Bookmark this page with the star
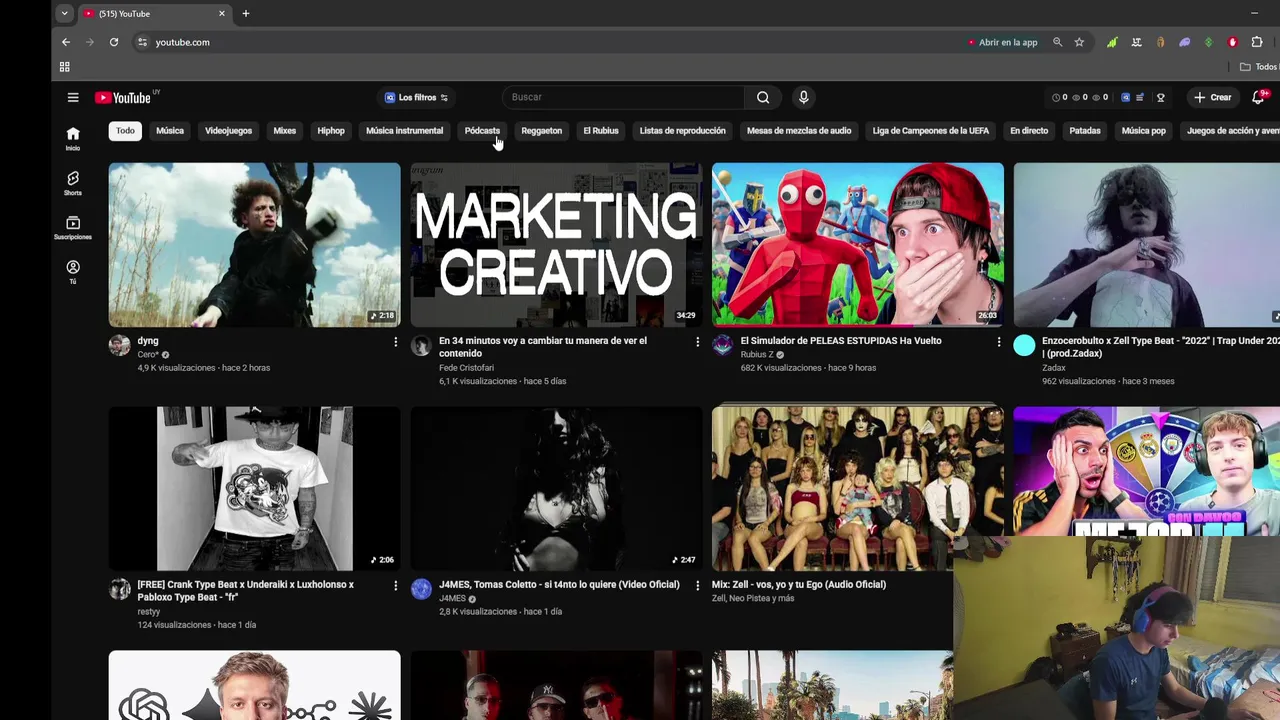Image resolution: width=1280 pixels, height=720 pixels. click(x=1079, y=42)
